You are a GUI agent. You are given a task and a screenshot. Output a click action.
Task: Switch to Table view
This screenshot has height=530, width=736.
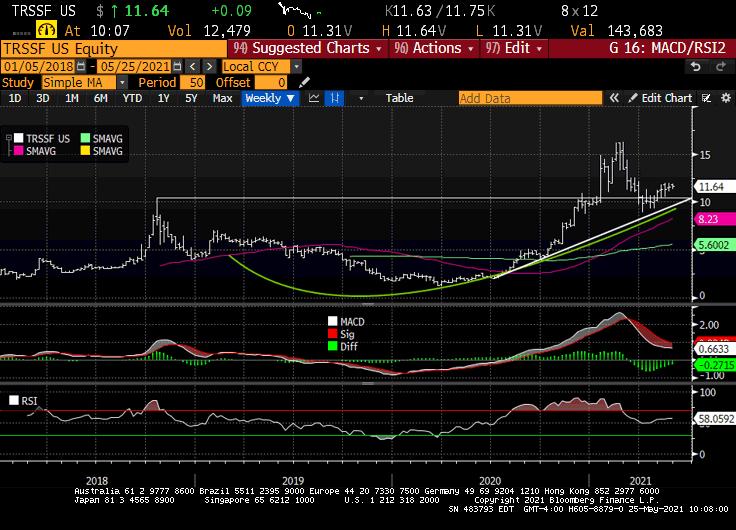pyautogui.click(x=399, y=98)
